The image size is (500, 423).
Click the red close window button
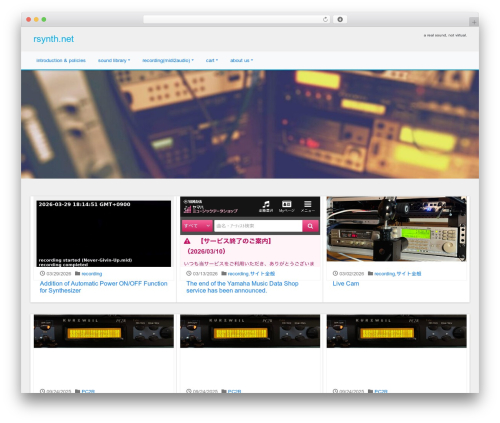coord(29,19)
